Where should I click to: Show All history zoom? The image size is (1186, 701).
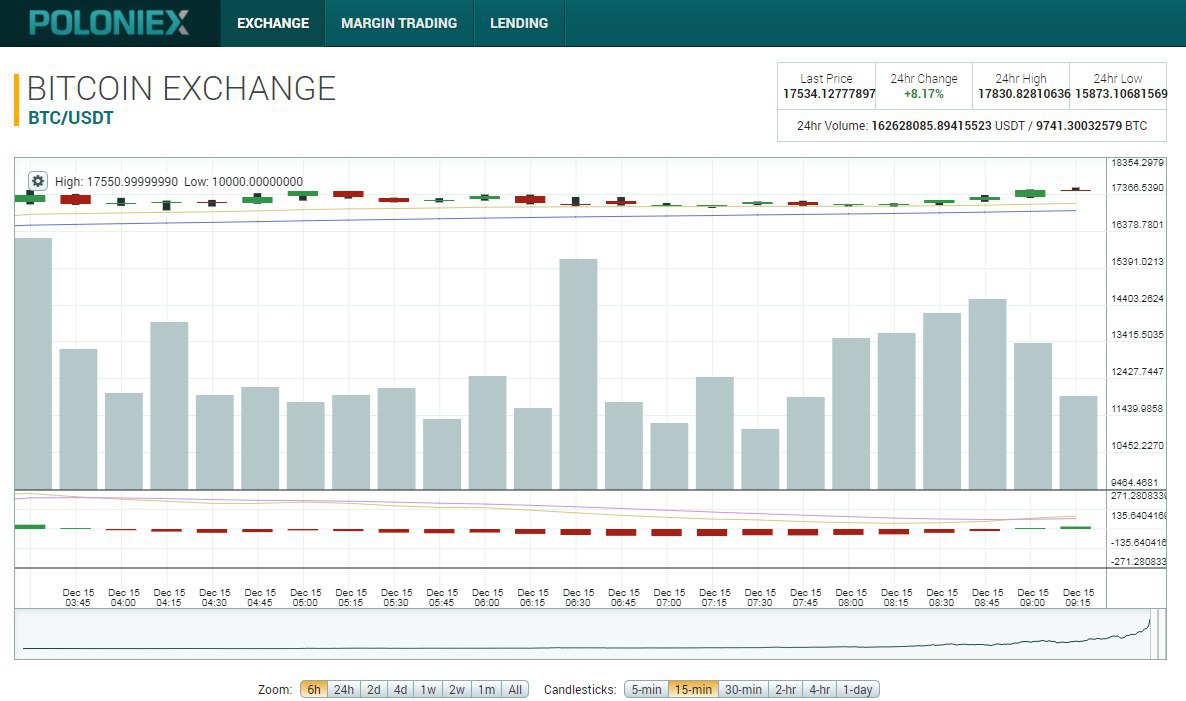(x=515, y=689)
